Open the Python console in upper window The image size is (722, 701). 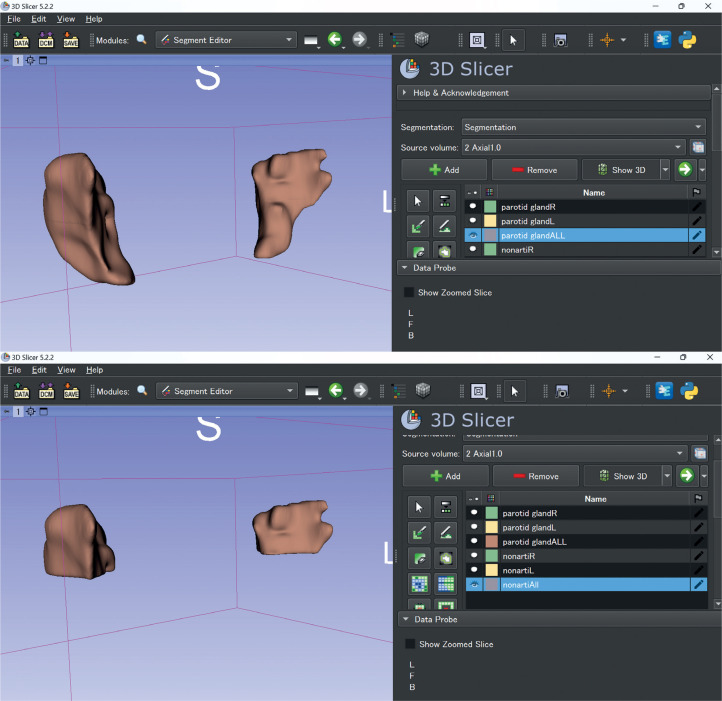687,40
